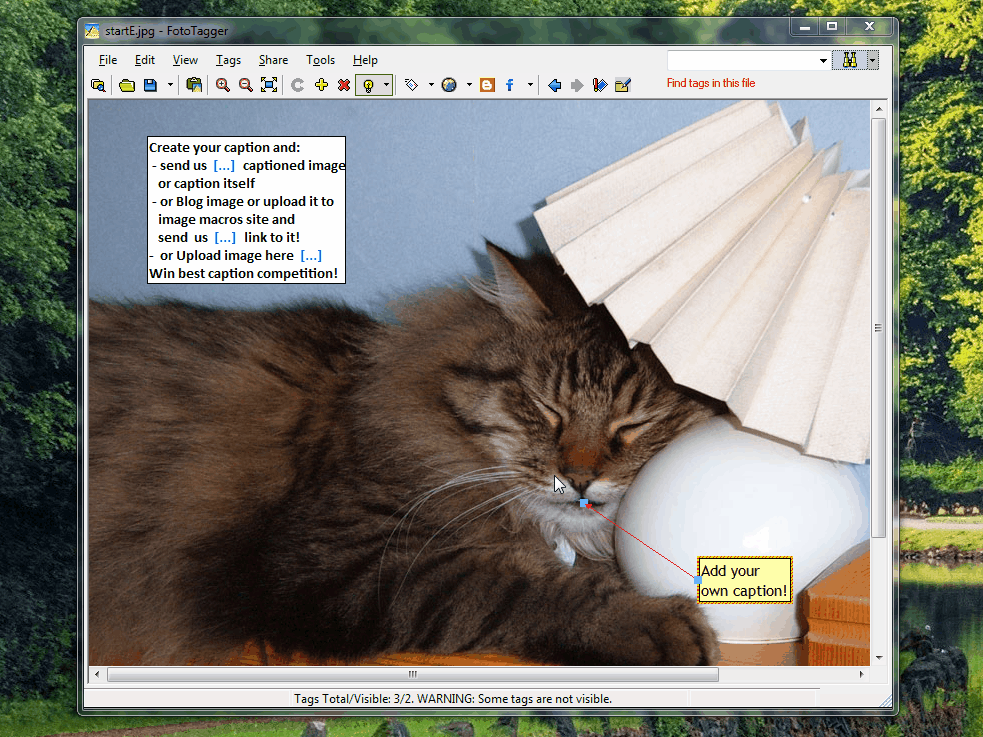Image resolution: width=983 pixels, height=737 pixels.
Task: Open the View menu
Action: [185, 60]
